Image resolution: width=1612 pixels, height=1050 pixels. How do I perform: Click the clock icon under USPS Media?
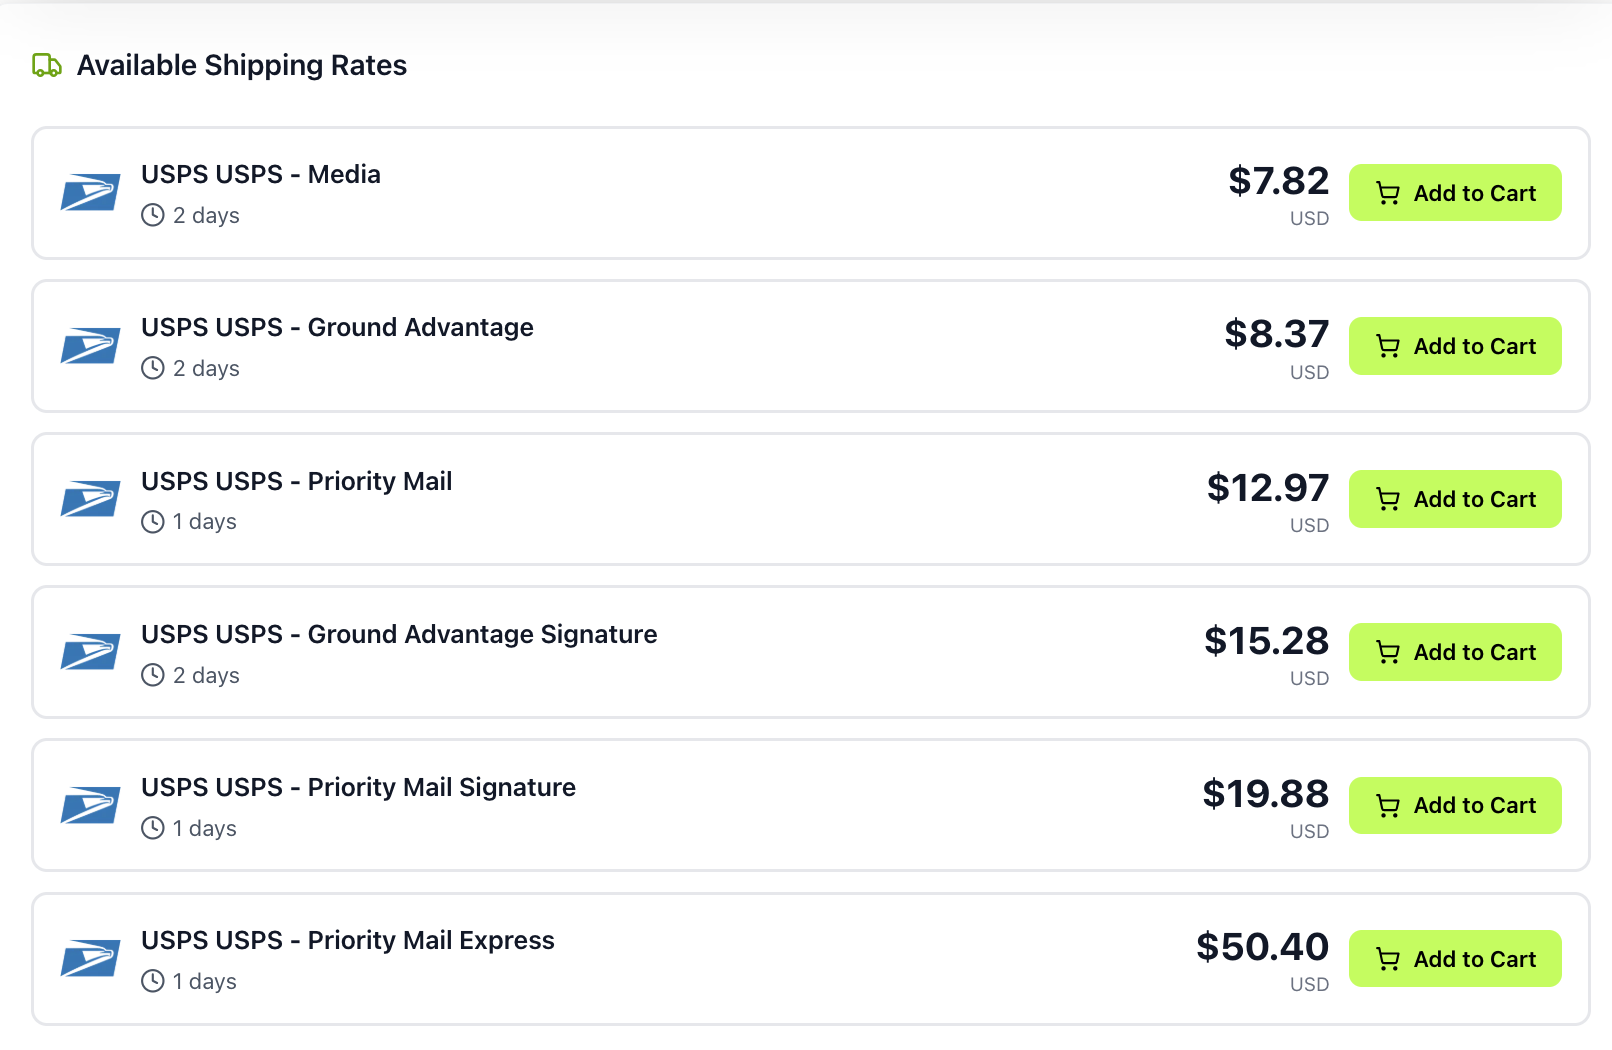pyautogui.click(x=153, y=215)
